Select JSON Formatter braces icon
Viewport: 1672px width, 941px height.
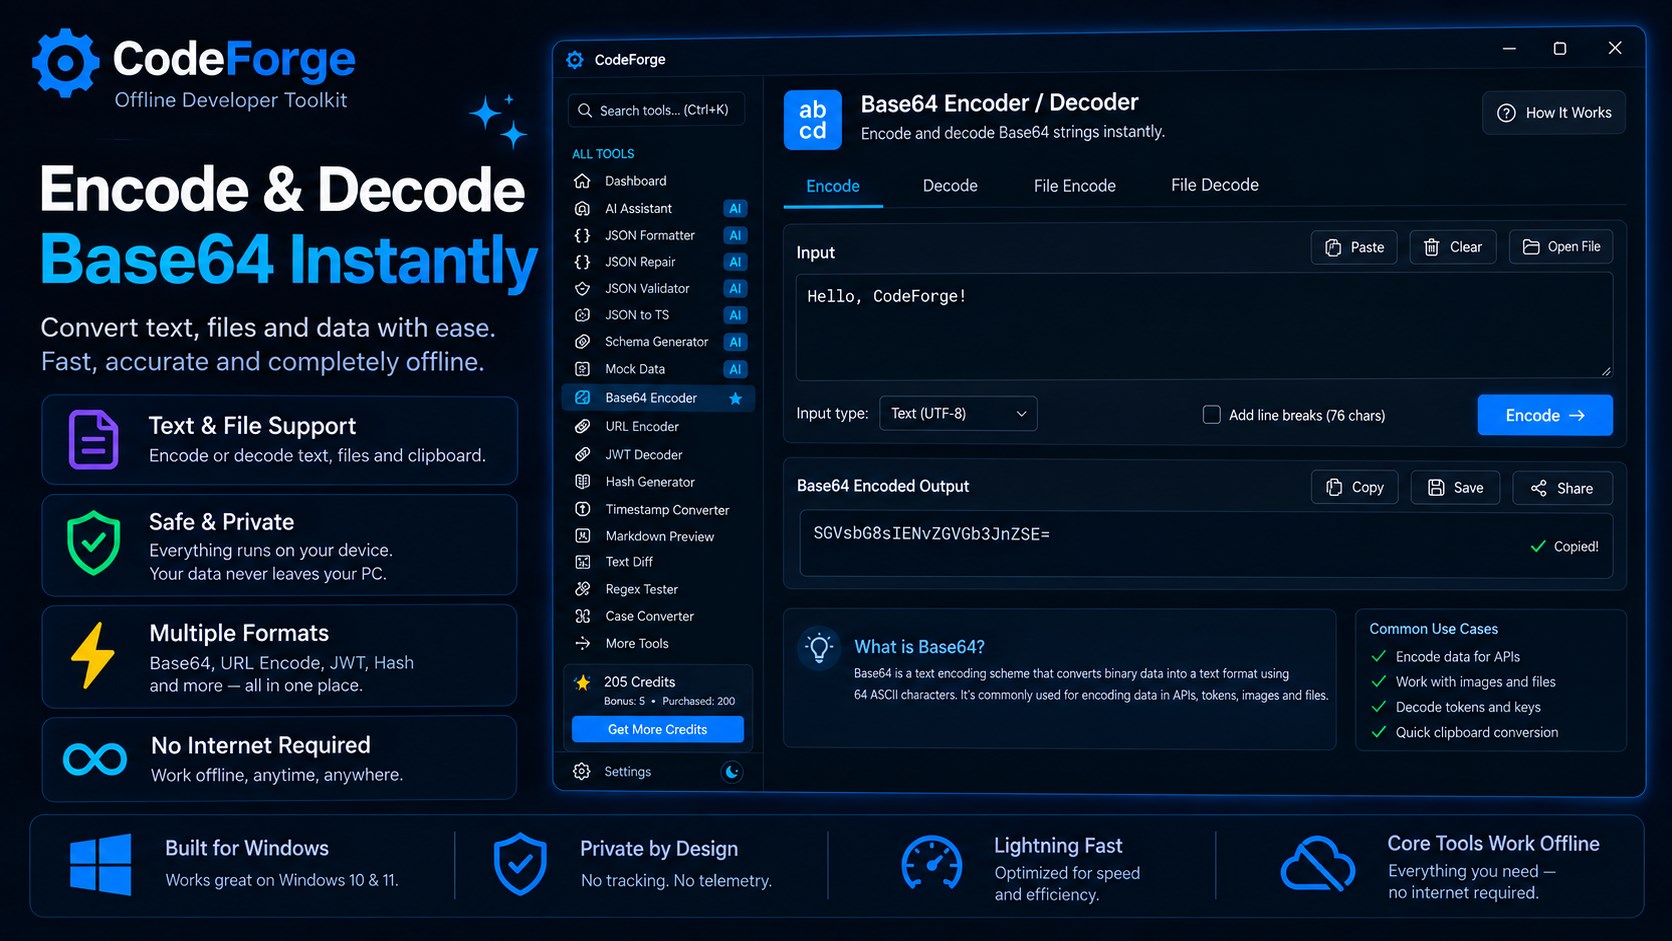(x=582, y=235)
